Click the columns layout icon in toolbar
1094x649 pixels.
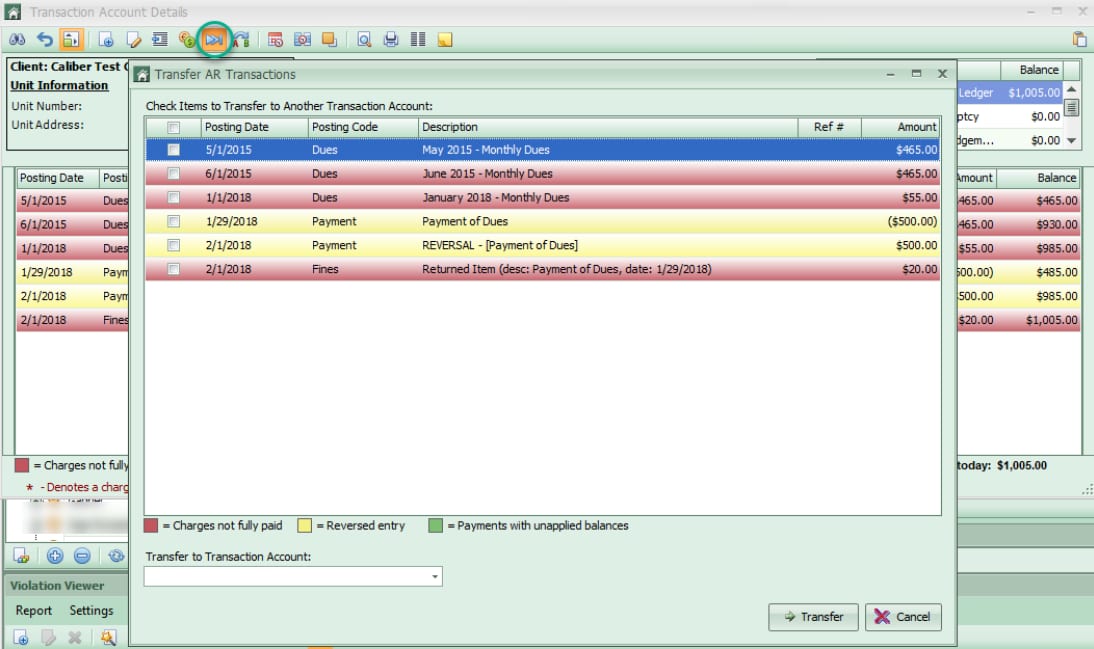(418, 40)
